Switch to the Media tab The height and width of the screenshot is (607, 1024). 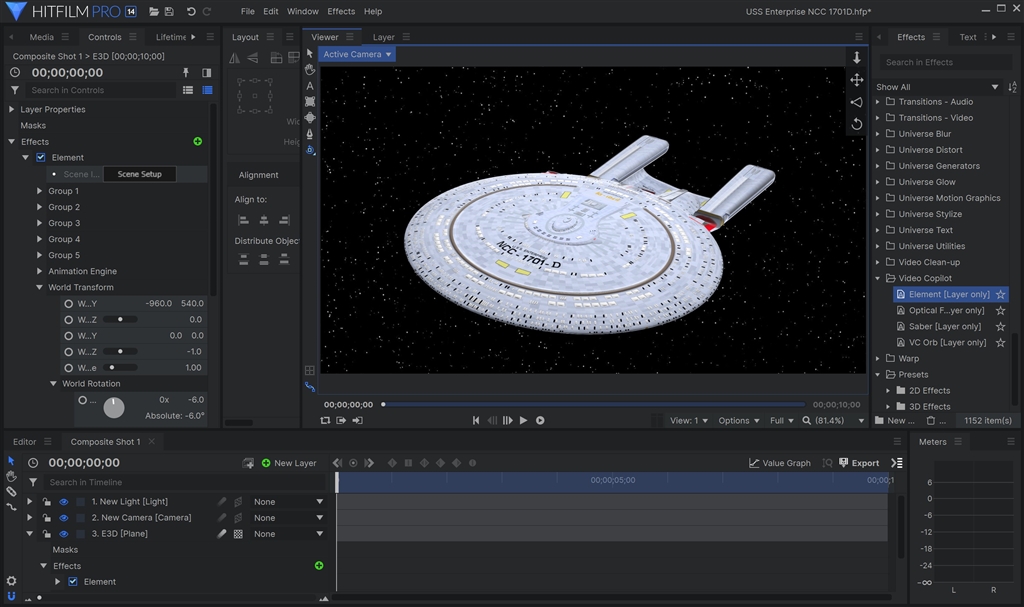tap(41, 37)
